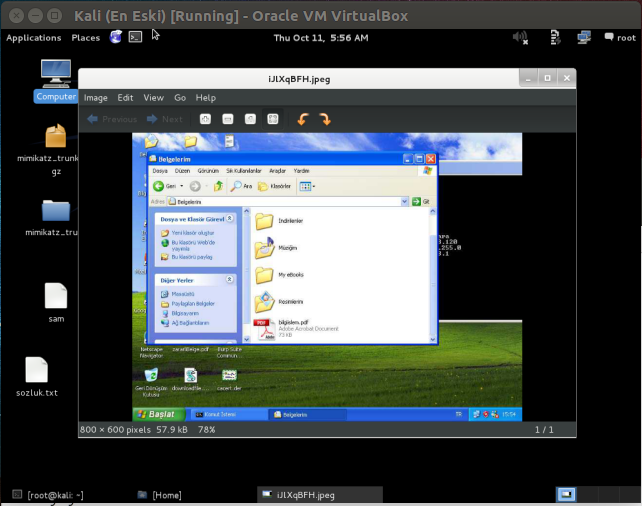Image resolution: width=642 pixels, height=506 pixels.
Task: Select the Computer desktop icon
Action: pos(56,81)
